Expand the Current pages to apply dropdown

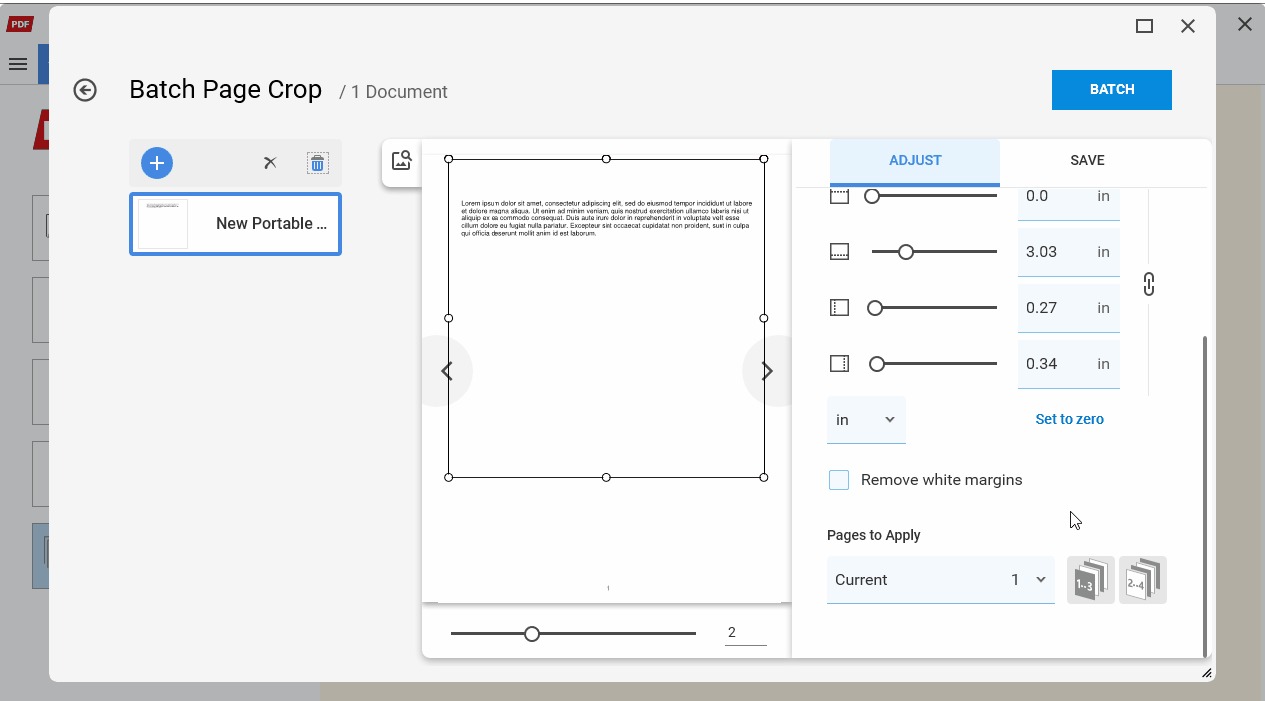pos(941,580)
